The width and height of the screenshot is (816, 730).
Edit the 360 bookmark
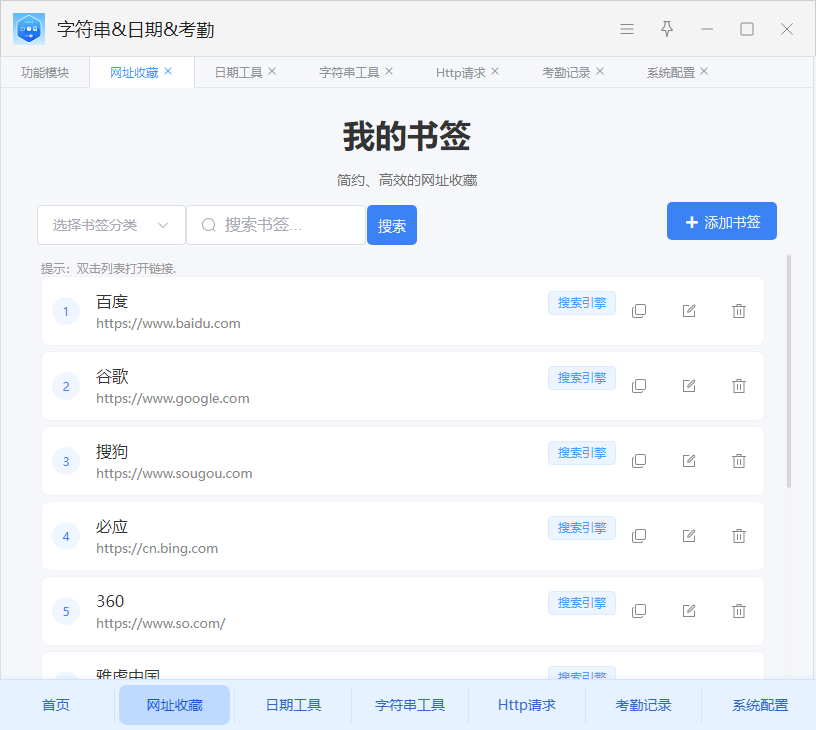[x=688, y=611]
